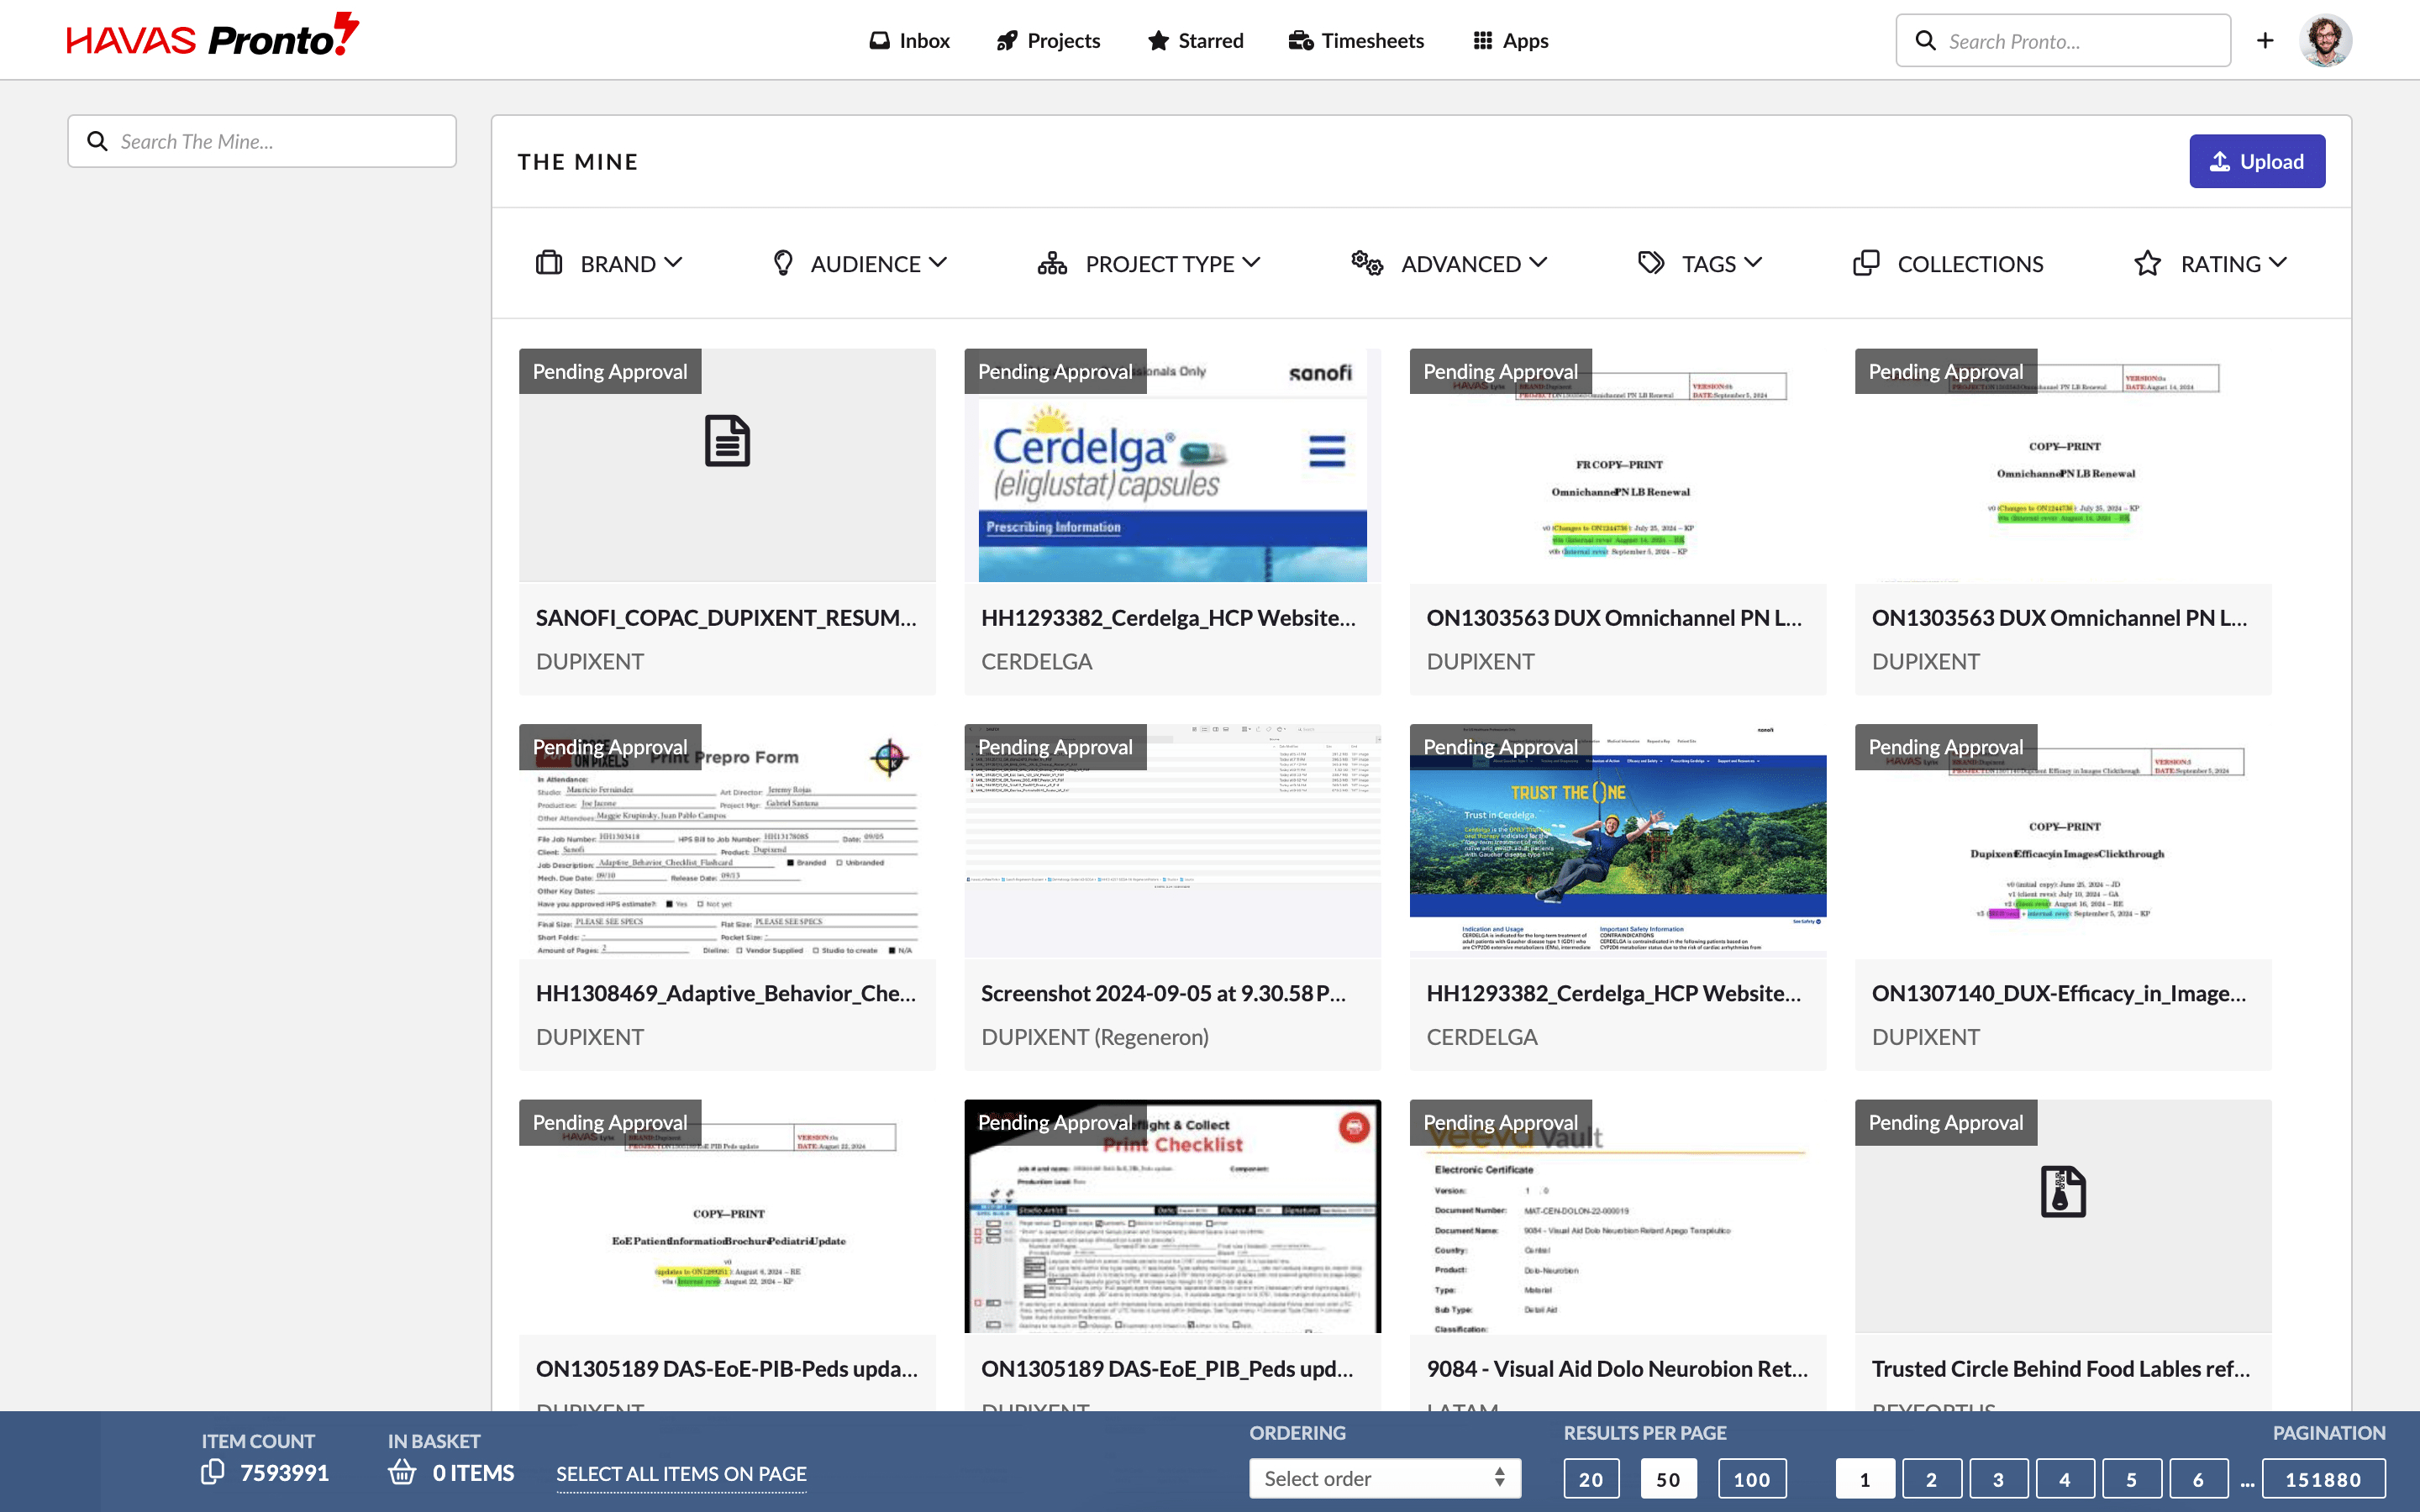Click the Tags label icon
The width and height of the screenshot is (2420, 1512).
coord(1651,263)
